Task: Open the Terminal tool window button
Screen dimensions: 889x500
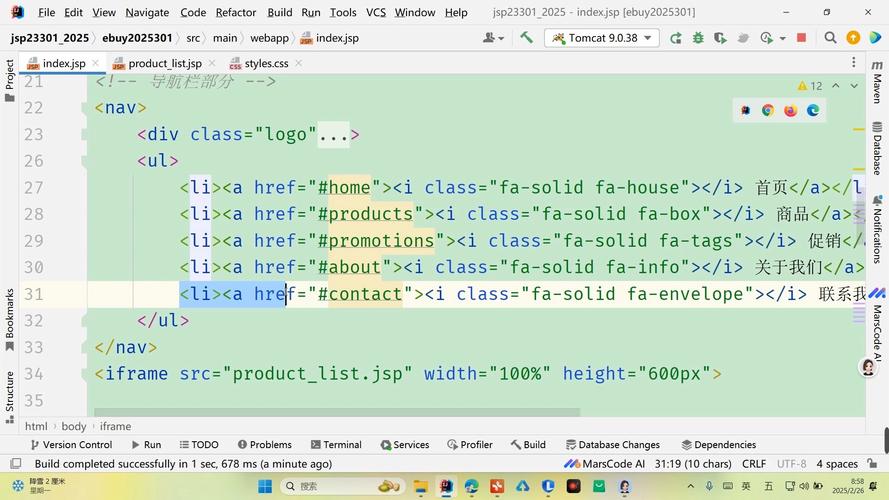Action: (335, 445)
